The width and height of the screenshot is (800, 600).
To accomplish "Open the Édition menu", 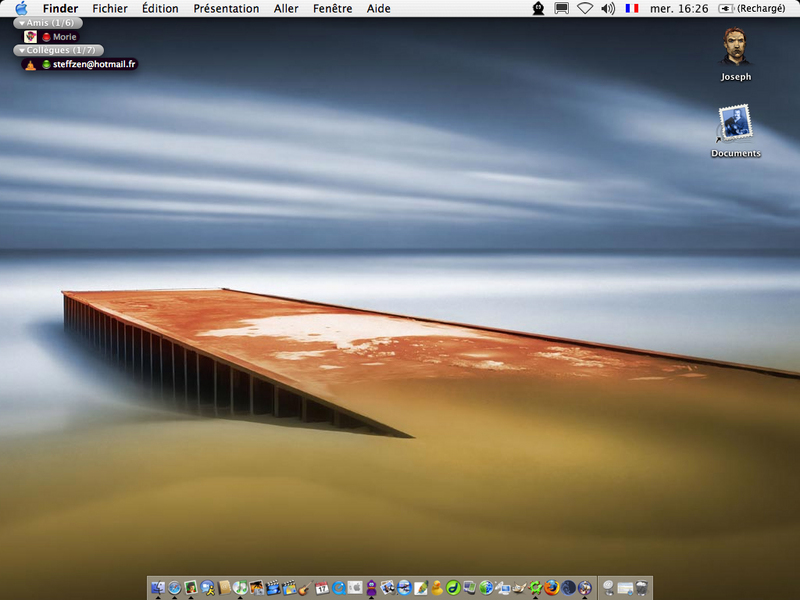I will (160, 9).
